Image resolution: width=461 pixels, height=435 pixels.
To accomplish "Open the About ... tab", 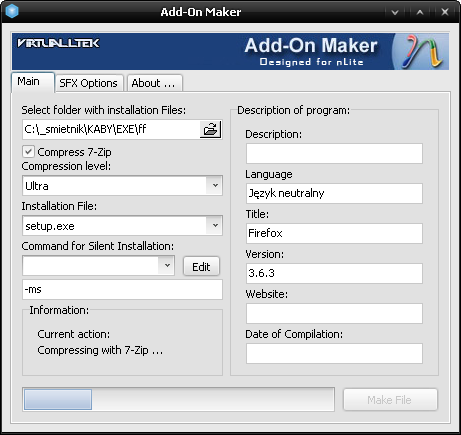I will [153, 83].
